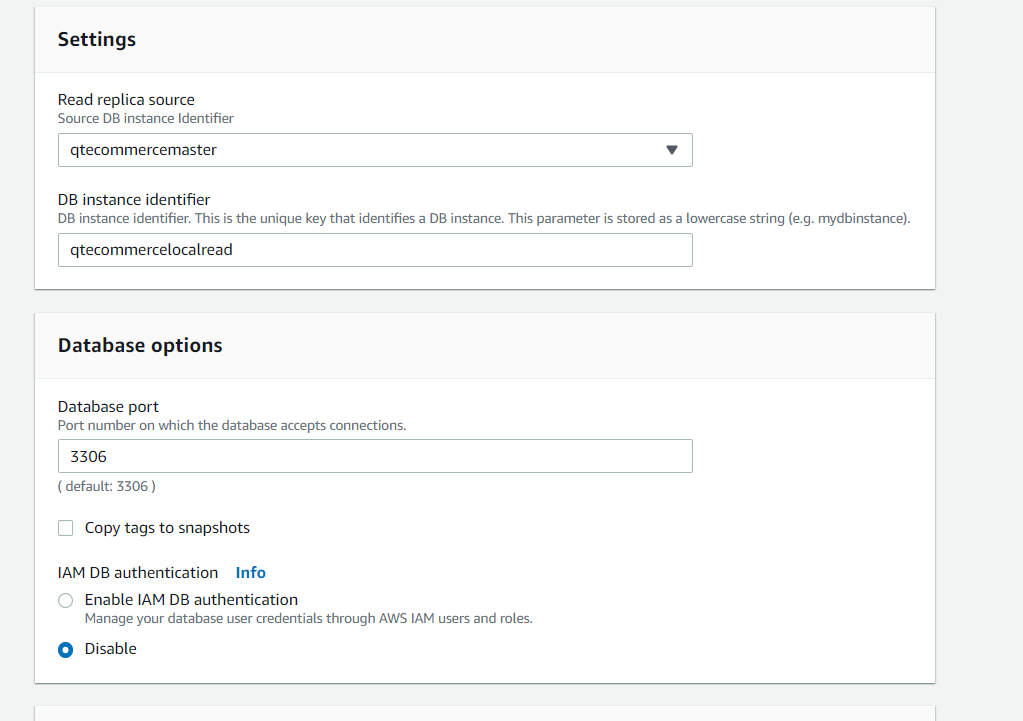Click the Settings section heading
The image size is (1023, 721).
point(97,39)
